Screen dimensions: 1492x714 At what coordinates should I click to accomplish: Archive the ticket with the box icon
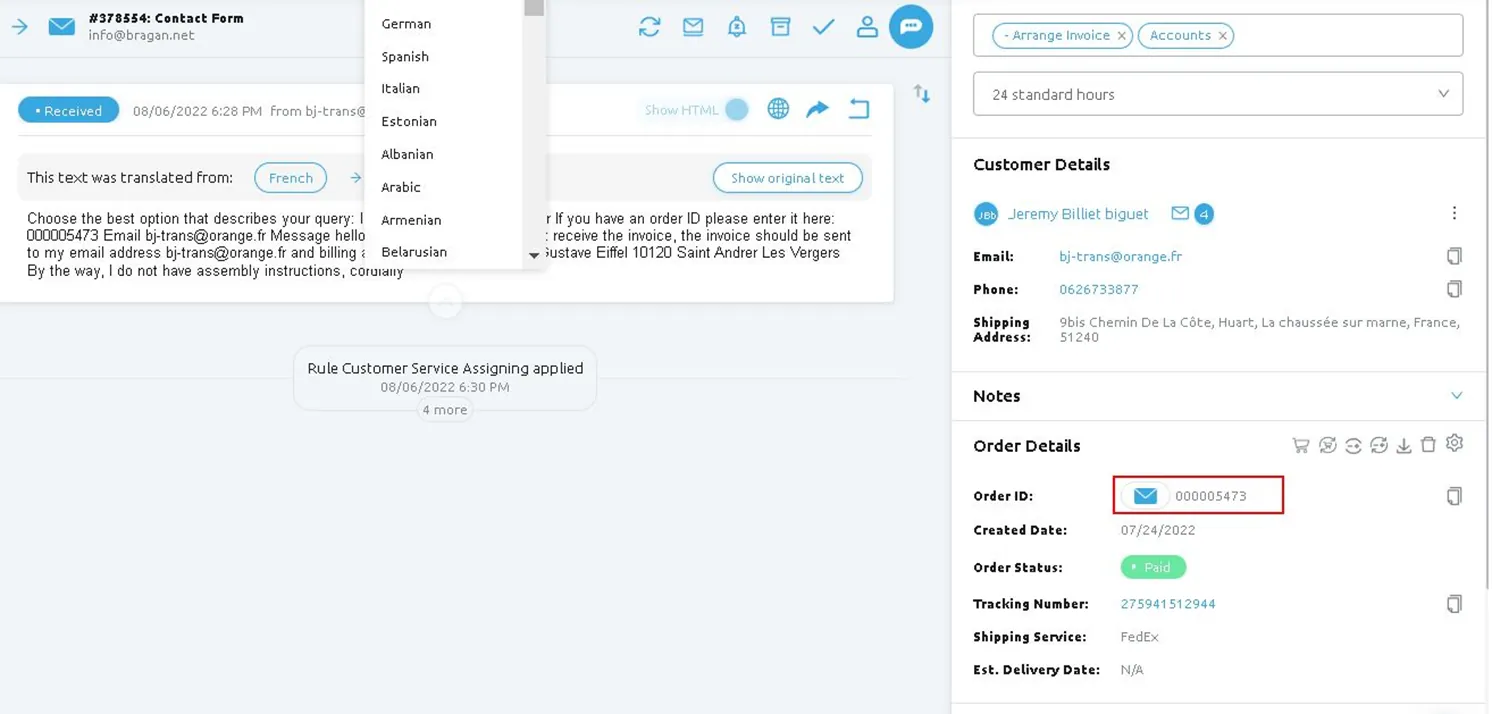point(780,27)
